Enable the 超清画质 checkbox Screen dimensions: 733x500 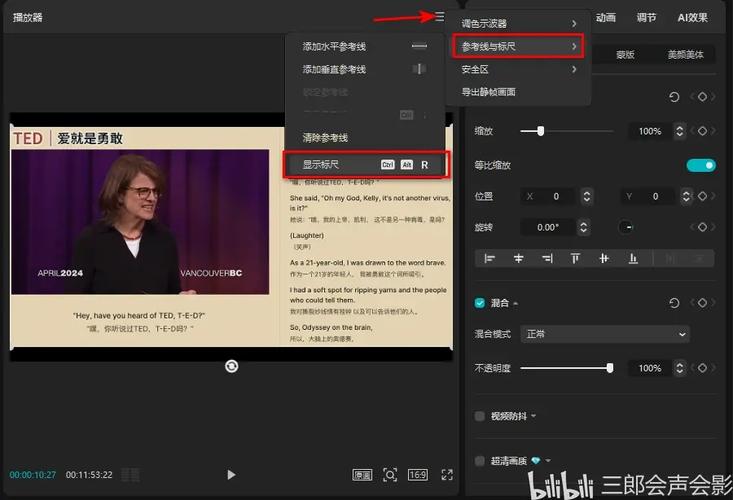click(x=480, y=461)
